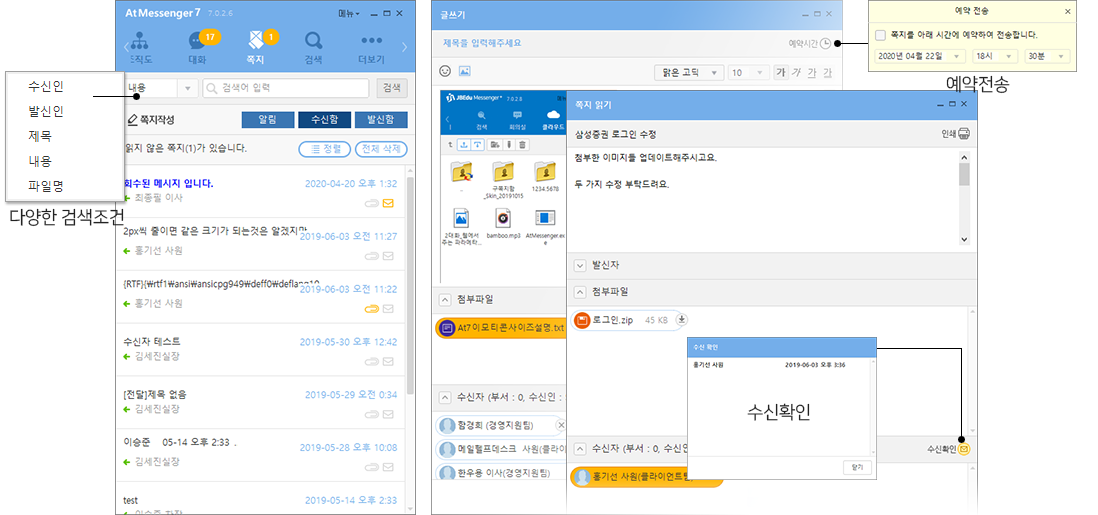Open the 메일헬프데스크 사원 recipient entry
Viewport: 1098px width, 515px height.
[x=501, y=449]
